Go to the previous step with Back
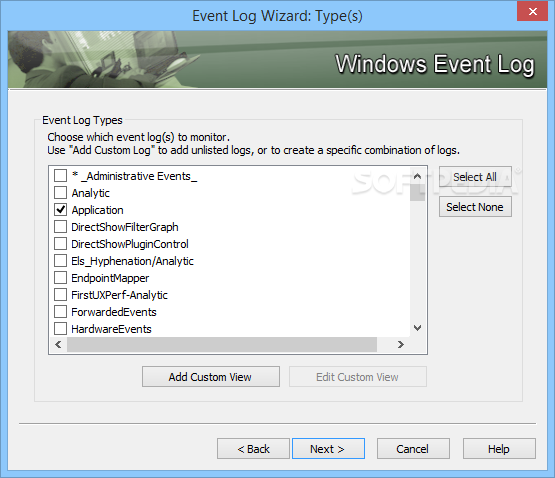Viewport: 555px width, 478px height. tap(253, 449)
